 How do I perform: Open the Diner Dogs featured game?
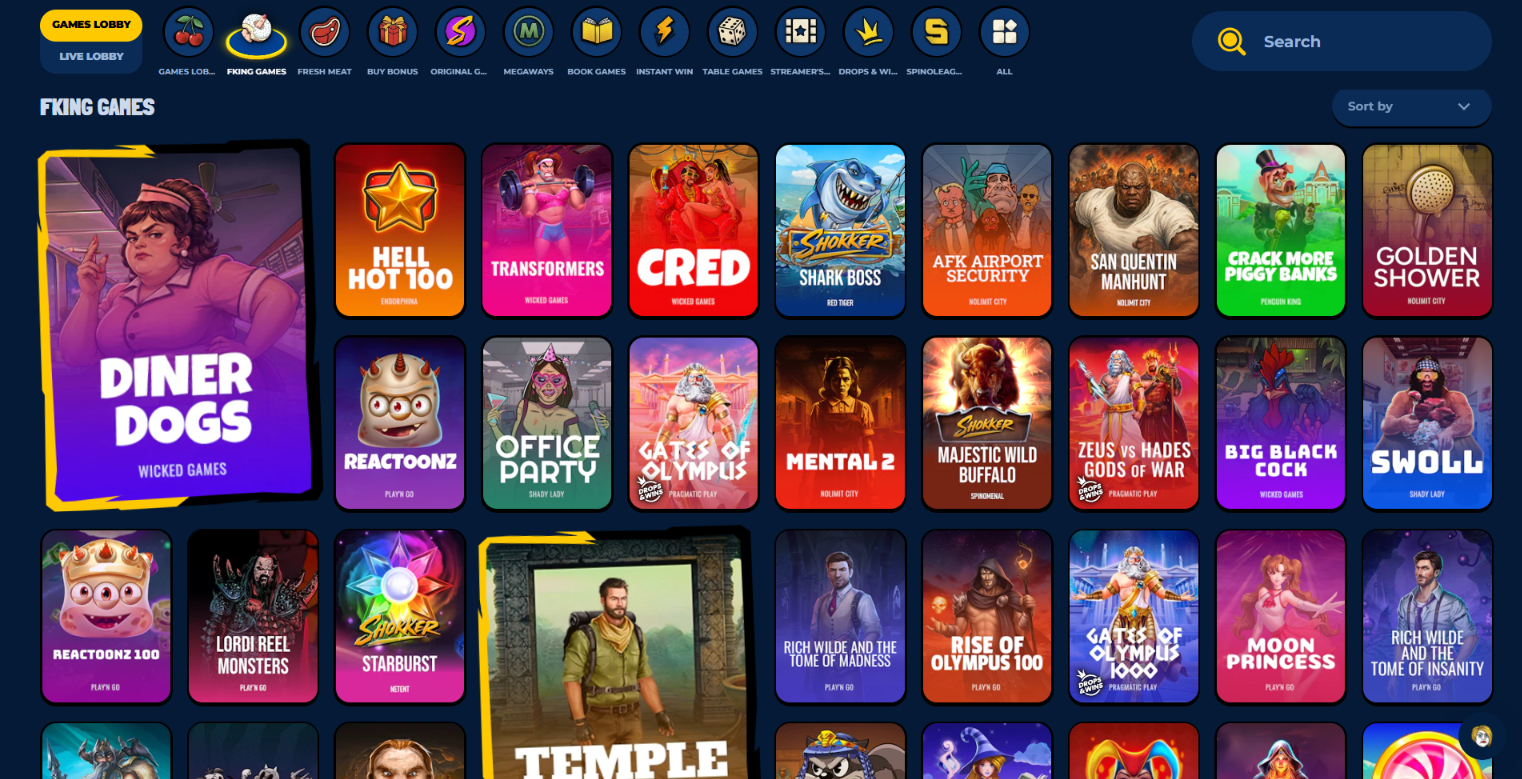pos(178,325)
